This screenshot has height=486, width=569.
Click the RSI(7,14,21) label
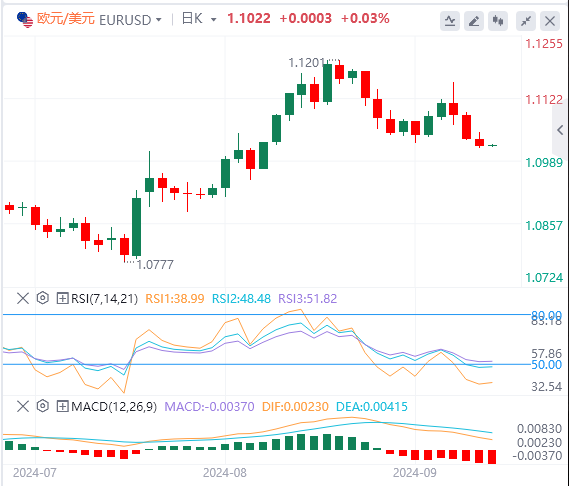[x=105, y=299]
